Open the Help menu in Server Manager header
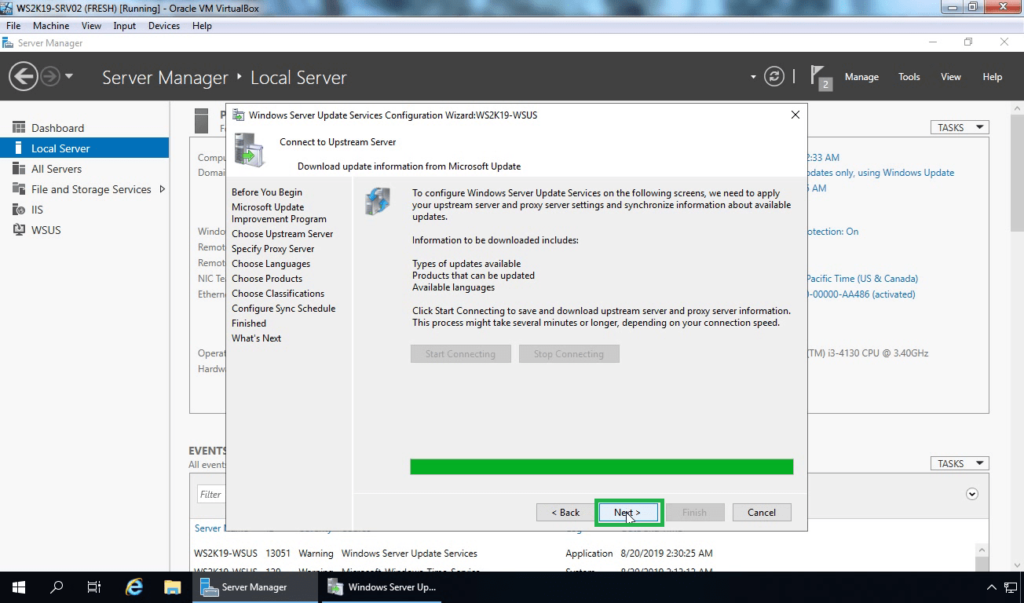Viewport: 1024px width, 603px height. [x=992, y=76]
